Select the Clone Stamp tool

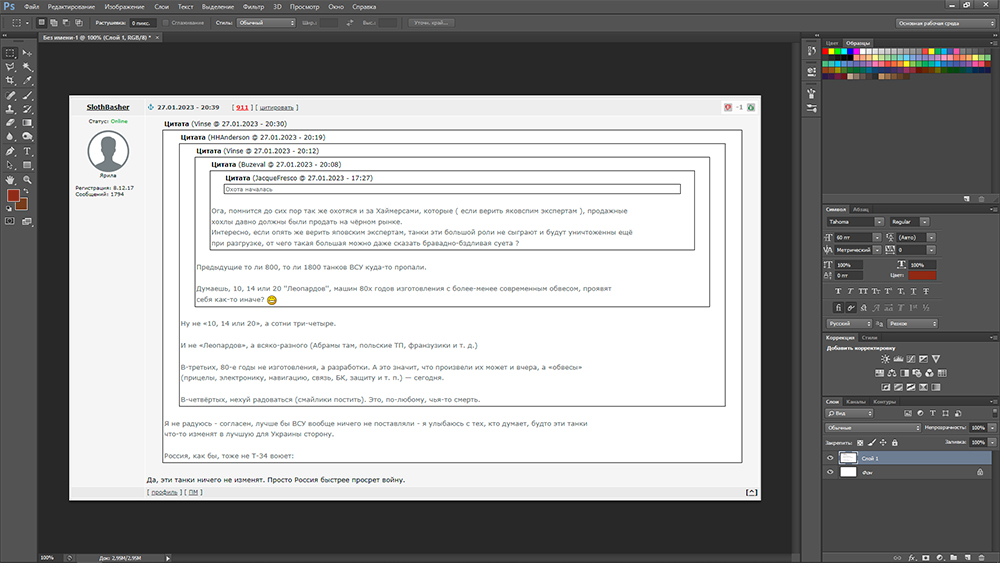coord(10,110)
